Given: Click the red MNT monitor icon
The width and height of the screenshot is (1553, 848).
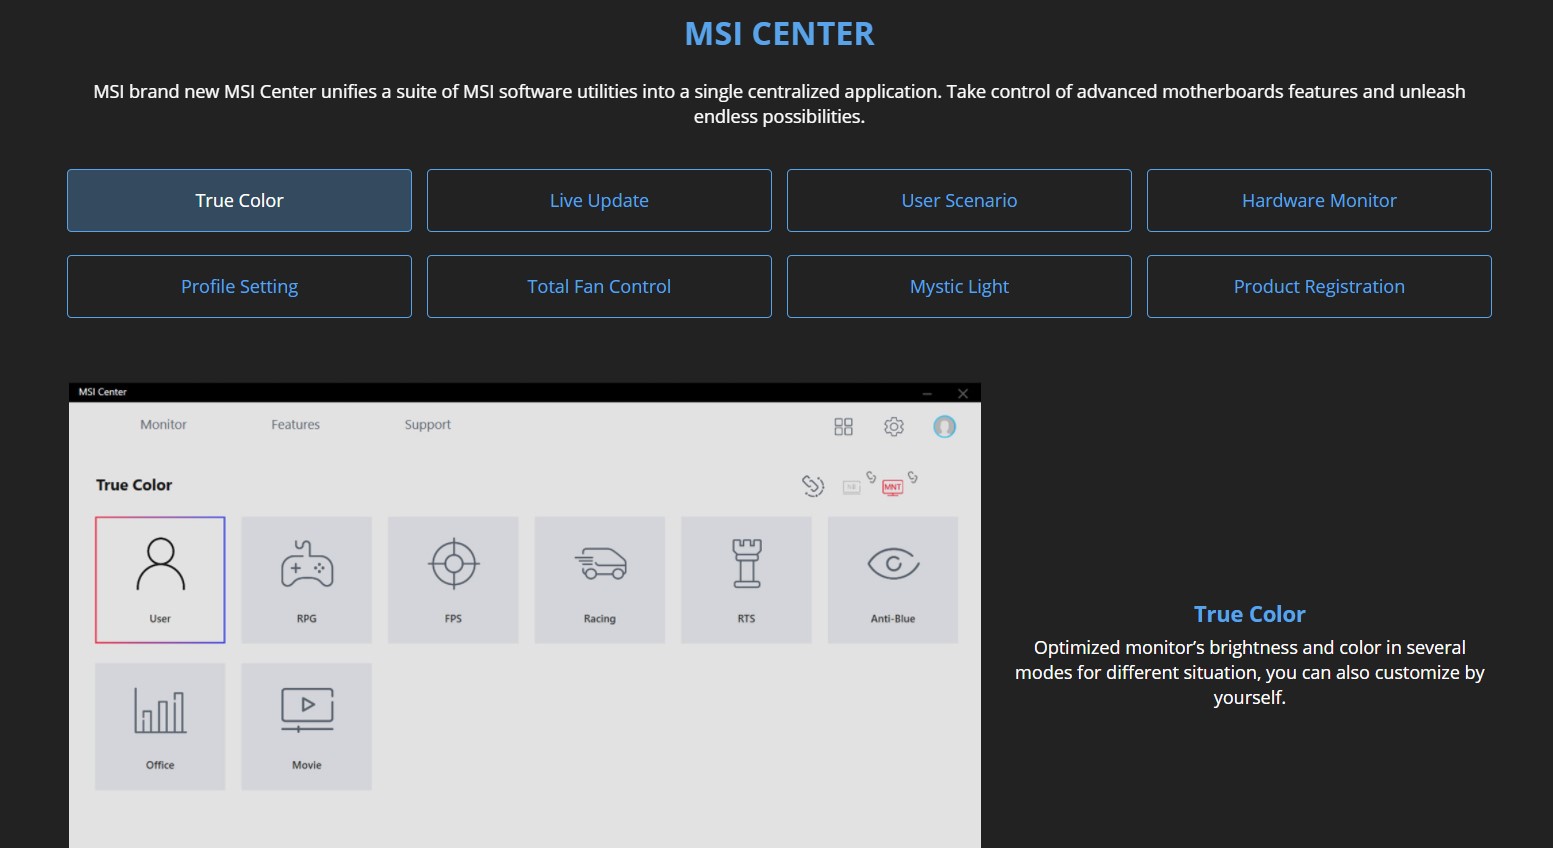Looking at the screenshot, I should pyautogui.click(x=892, y=487).
